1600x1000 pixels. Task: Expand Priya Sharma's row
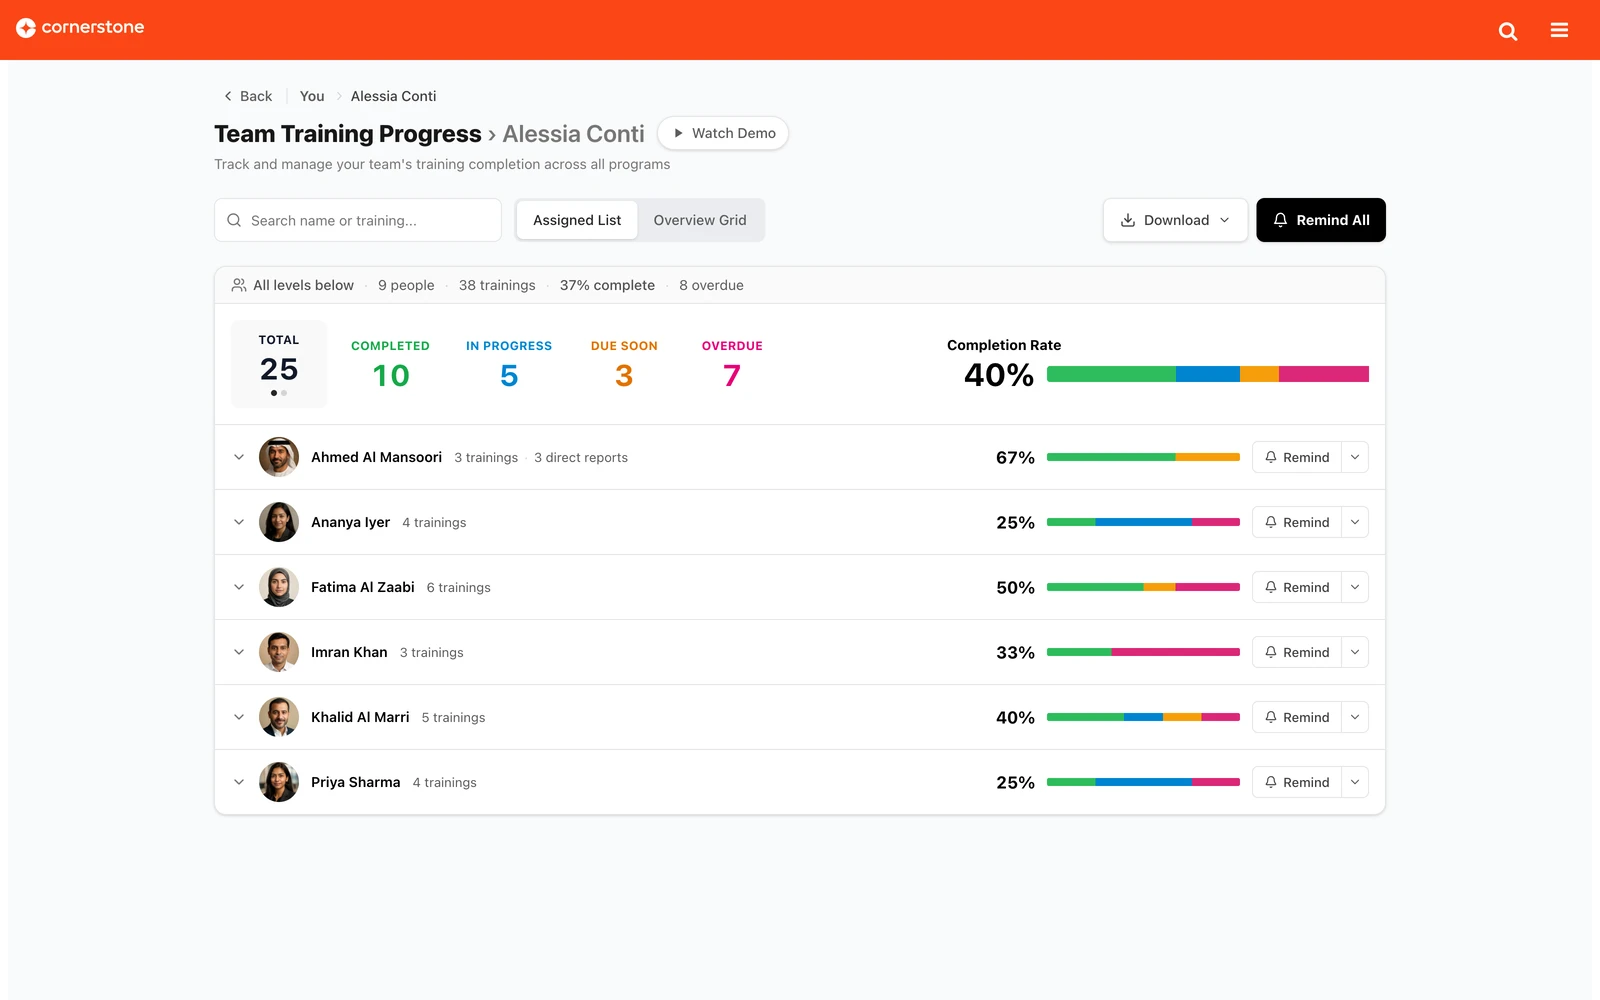point(239,782)
